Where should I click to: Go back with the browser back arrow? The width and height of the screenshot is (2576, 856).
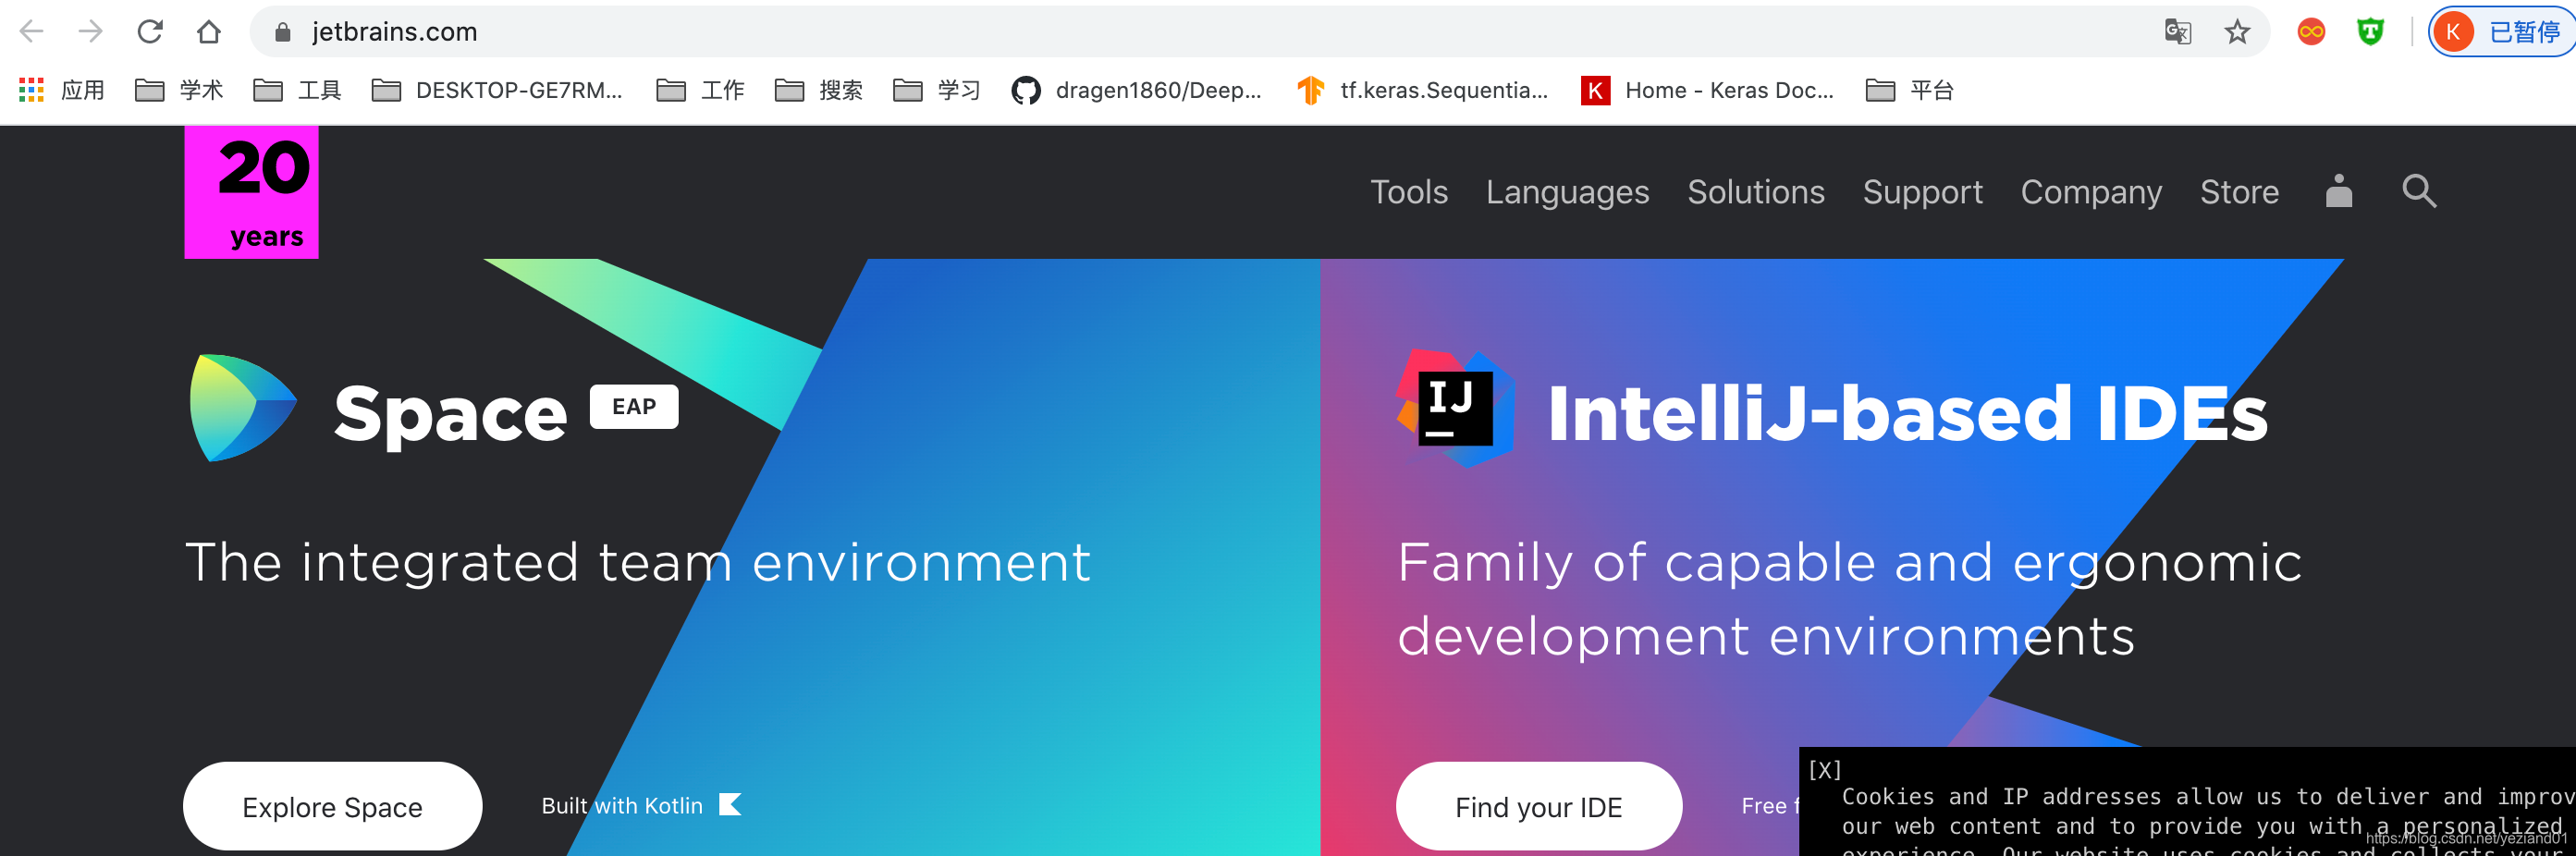pyautogui.click(x=32, y=32)
